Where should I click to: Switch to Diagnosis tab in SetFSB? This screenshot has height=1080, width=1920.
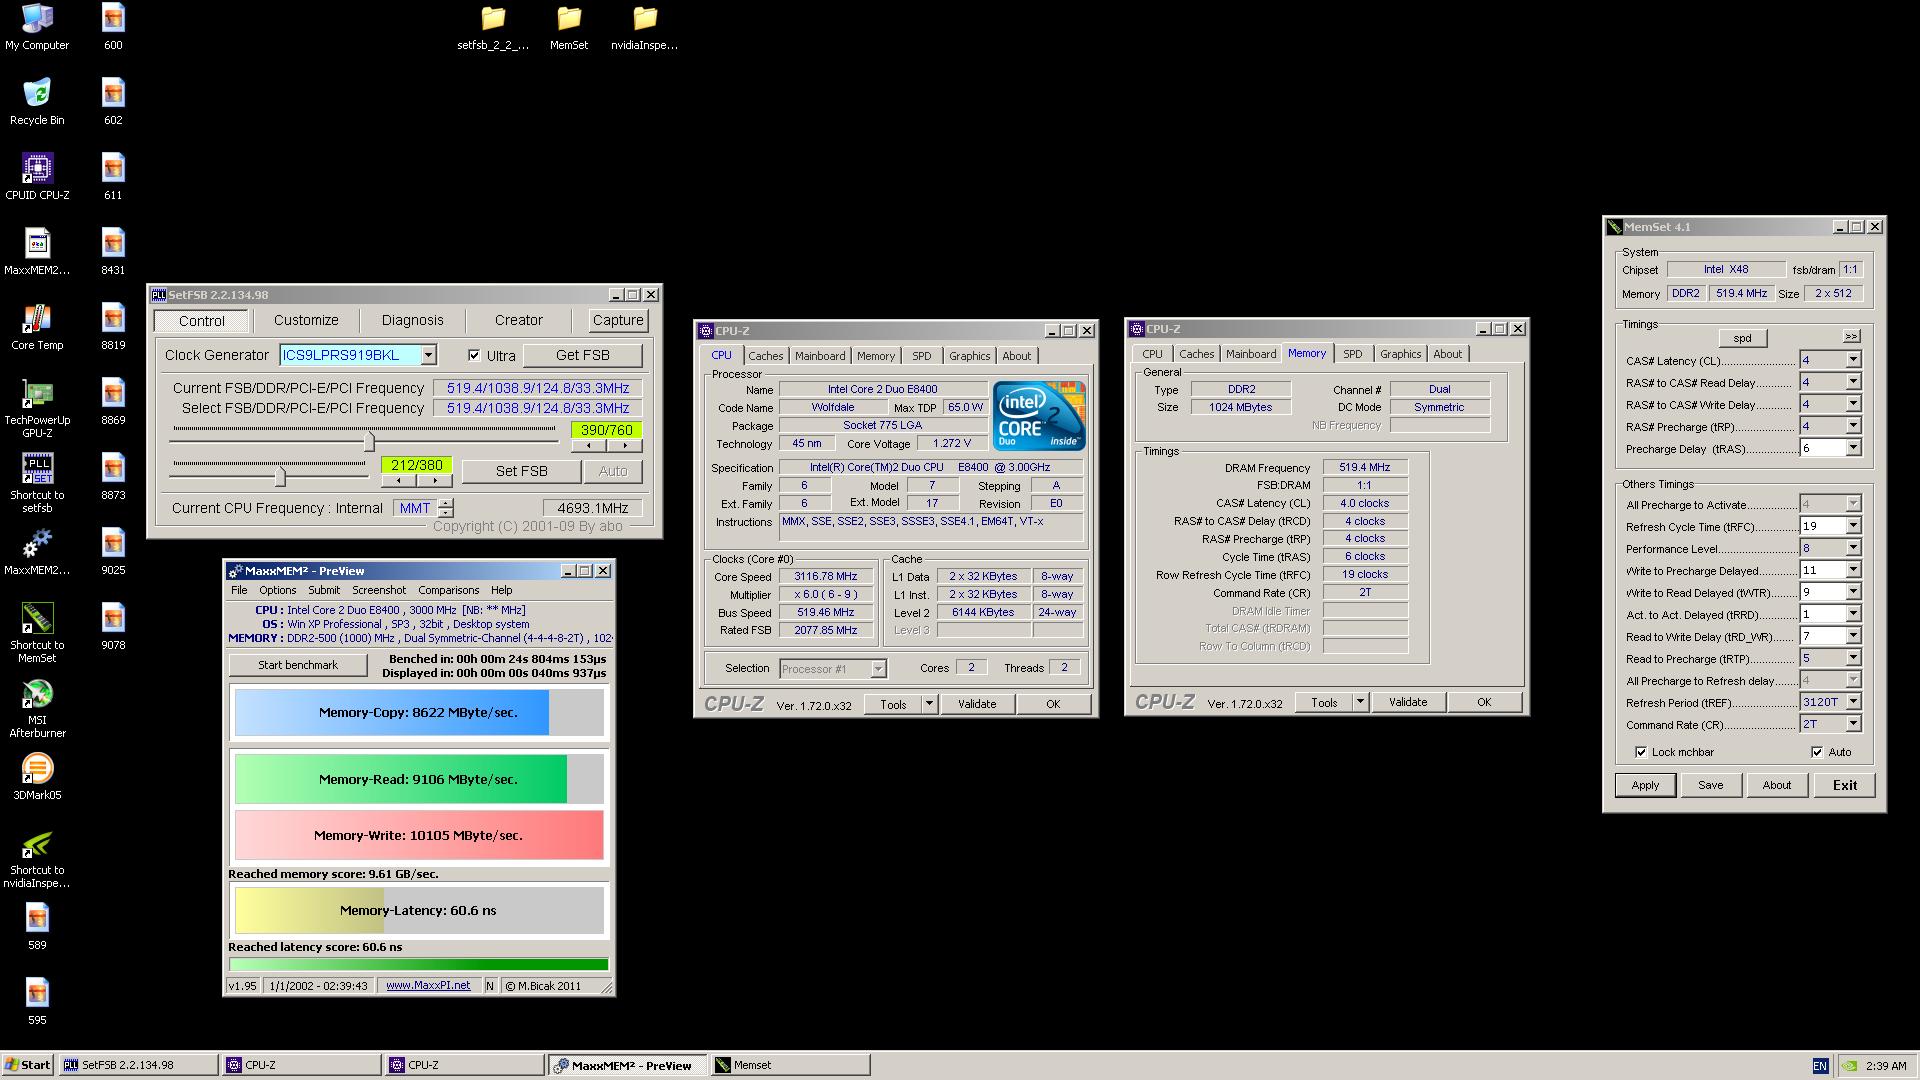pos(412,320)
